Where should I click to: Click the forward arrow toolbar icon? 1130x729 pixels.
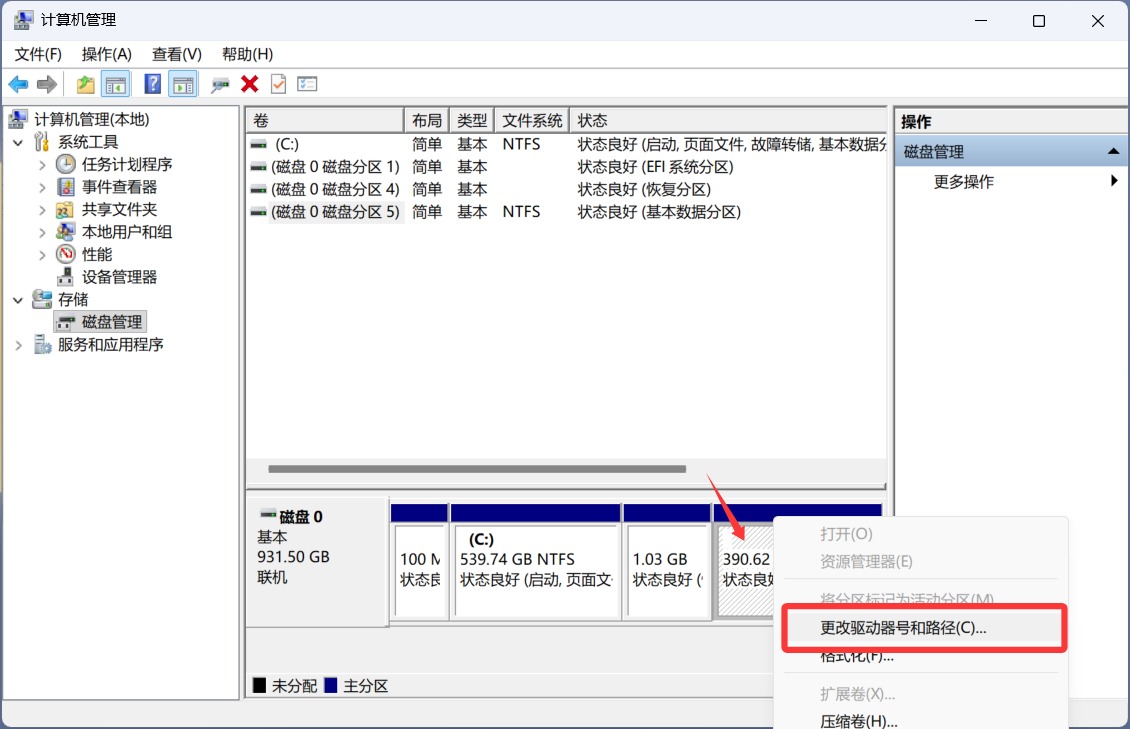click(47, 85)
